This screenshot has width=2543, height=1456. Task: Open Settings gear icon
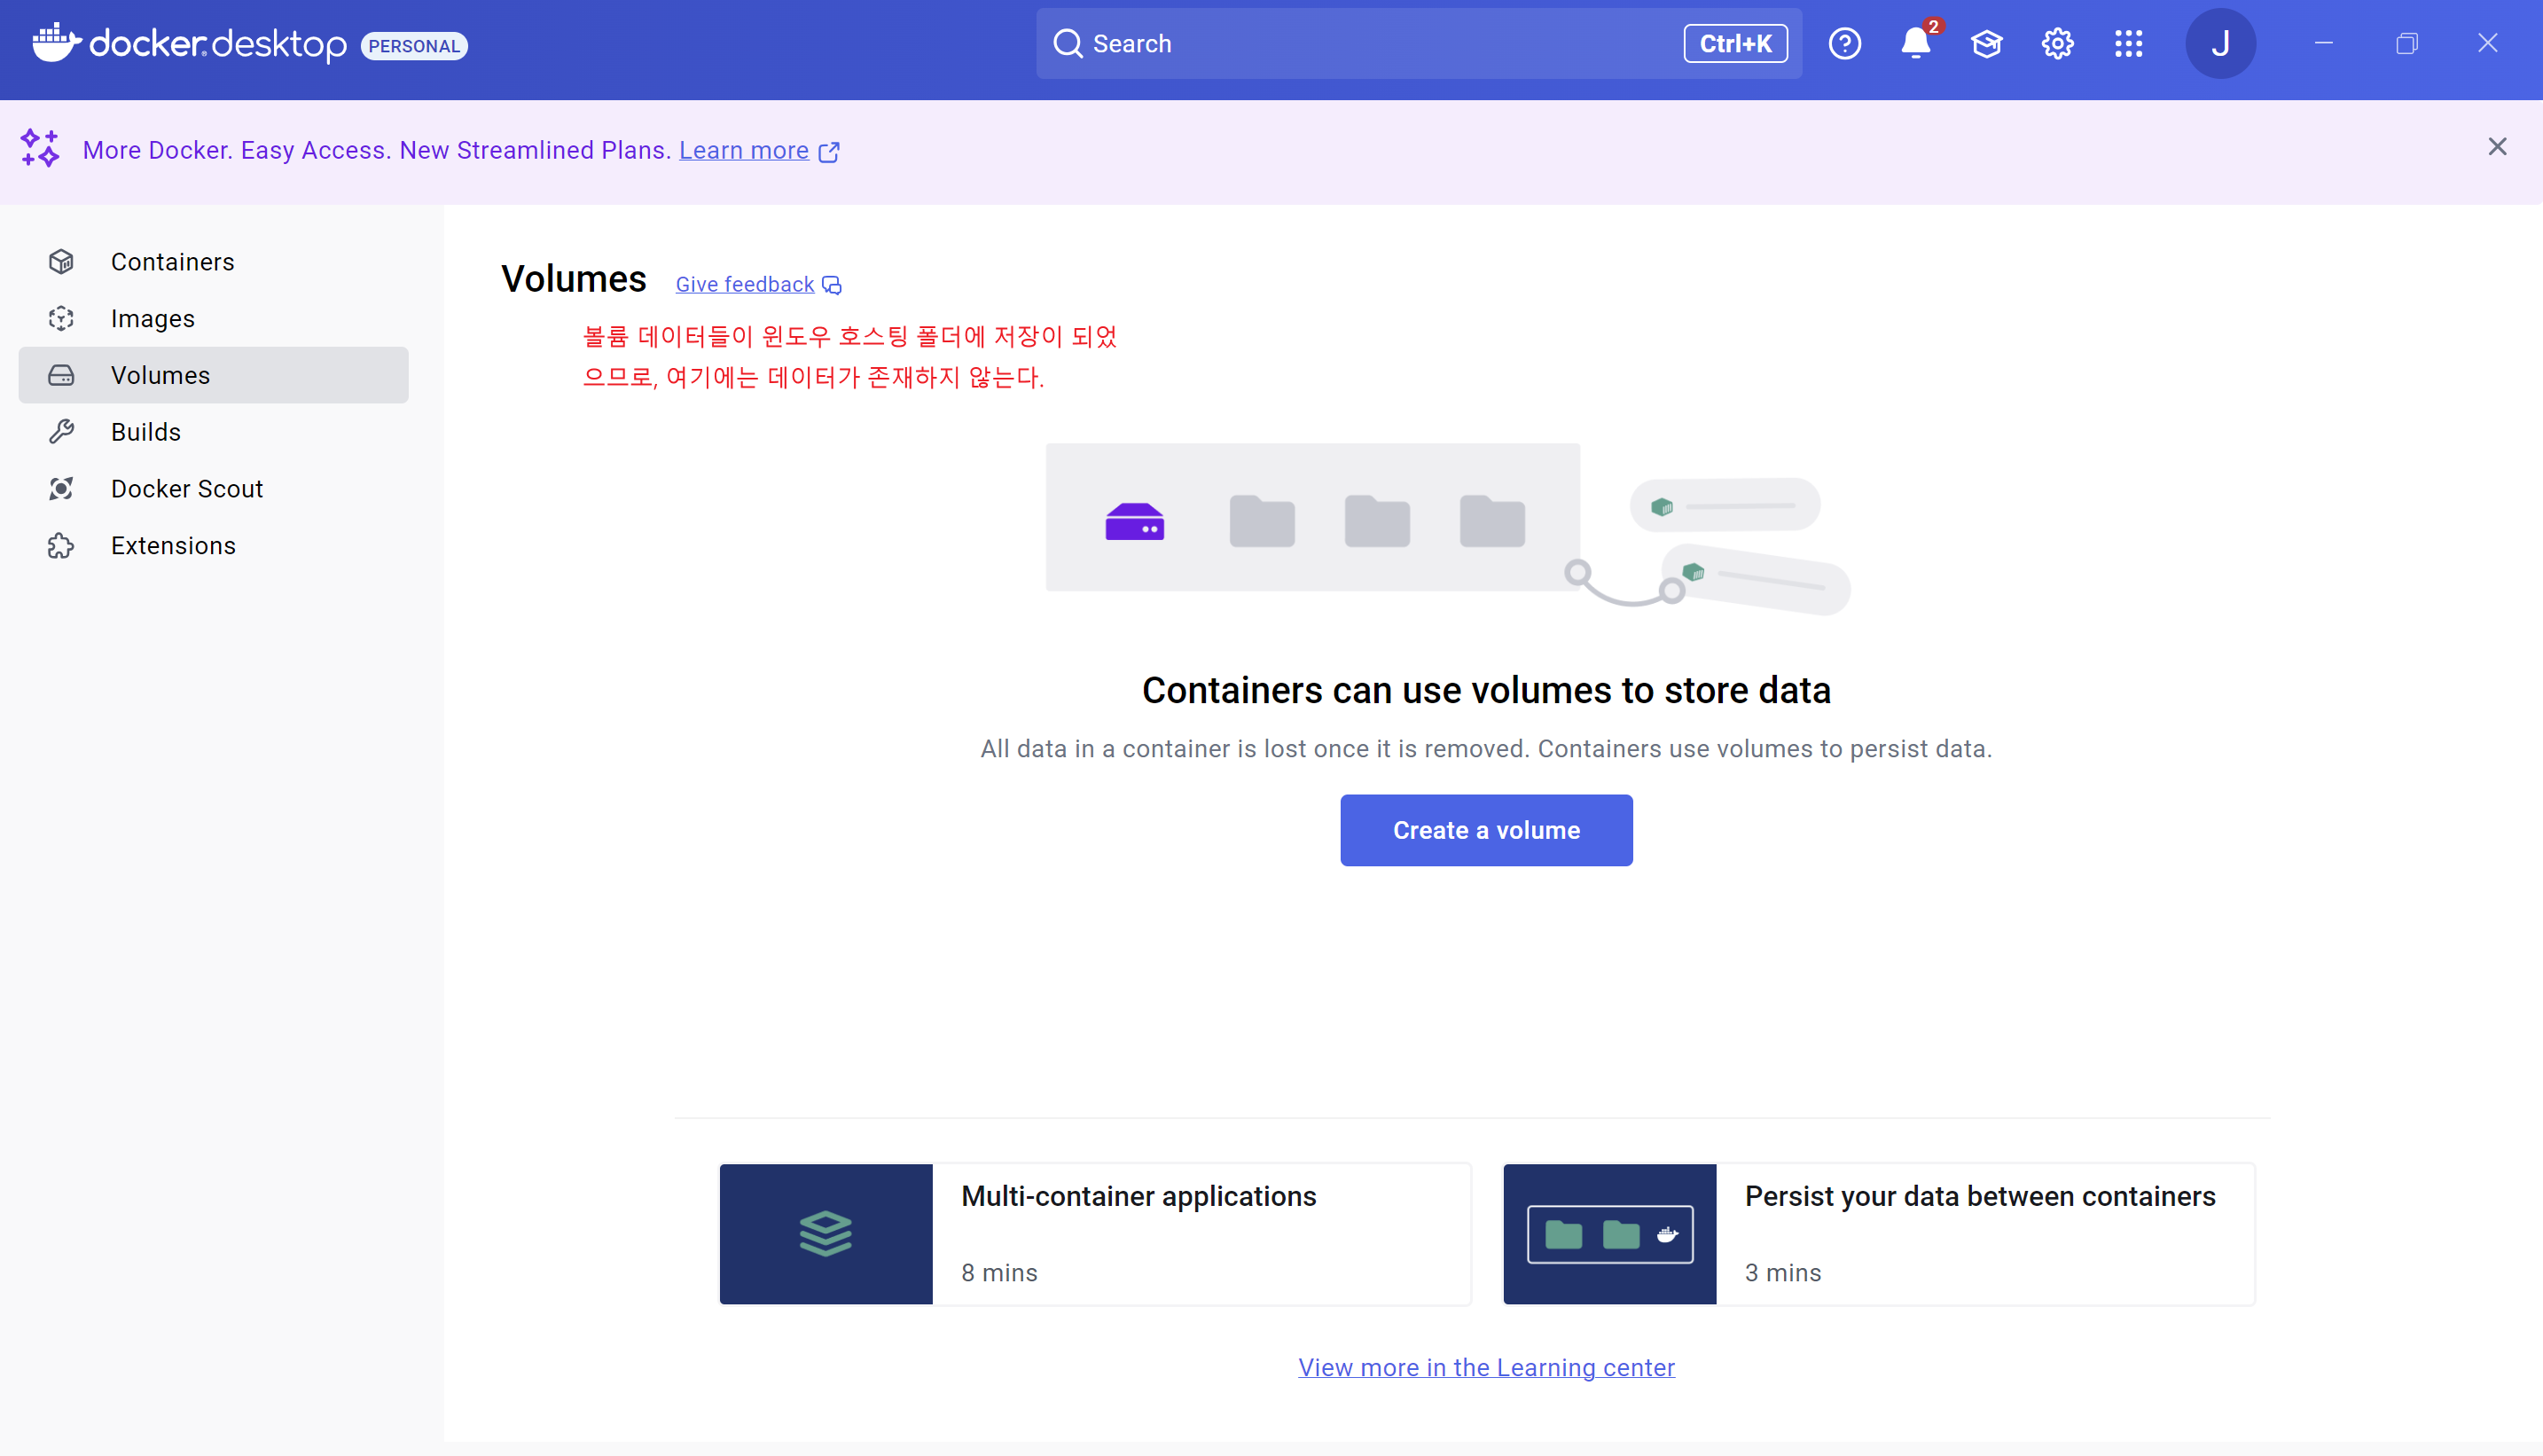(x=2057, y=44)
